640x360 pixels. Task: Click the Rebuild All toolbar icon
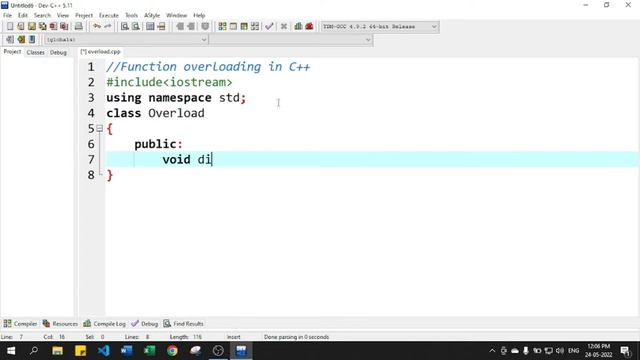pyautogui.click(x=255, y=27)
